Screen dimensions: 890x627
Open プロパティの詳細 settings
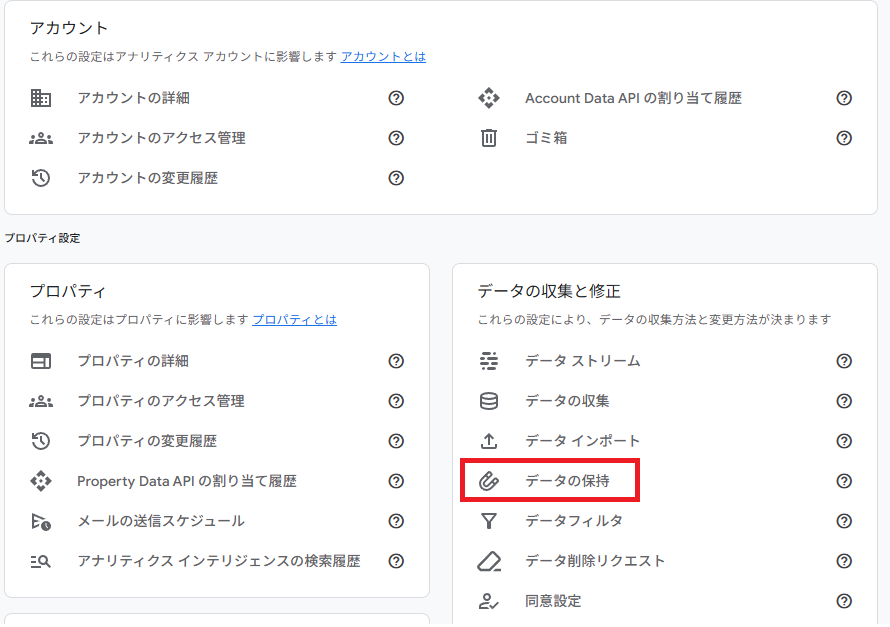133,361
